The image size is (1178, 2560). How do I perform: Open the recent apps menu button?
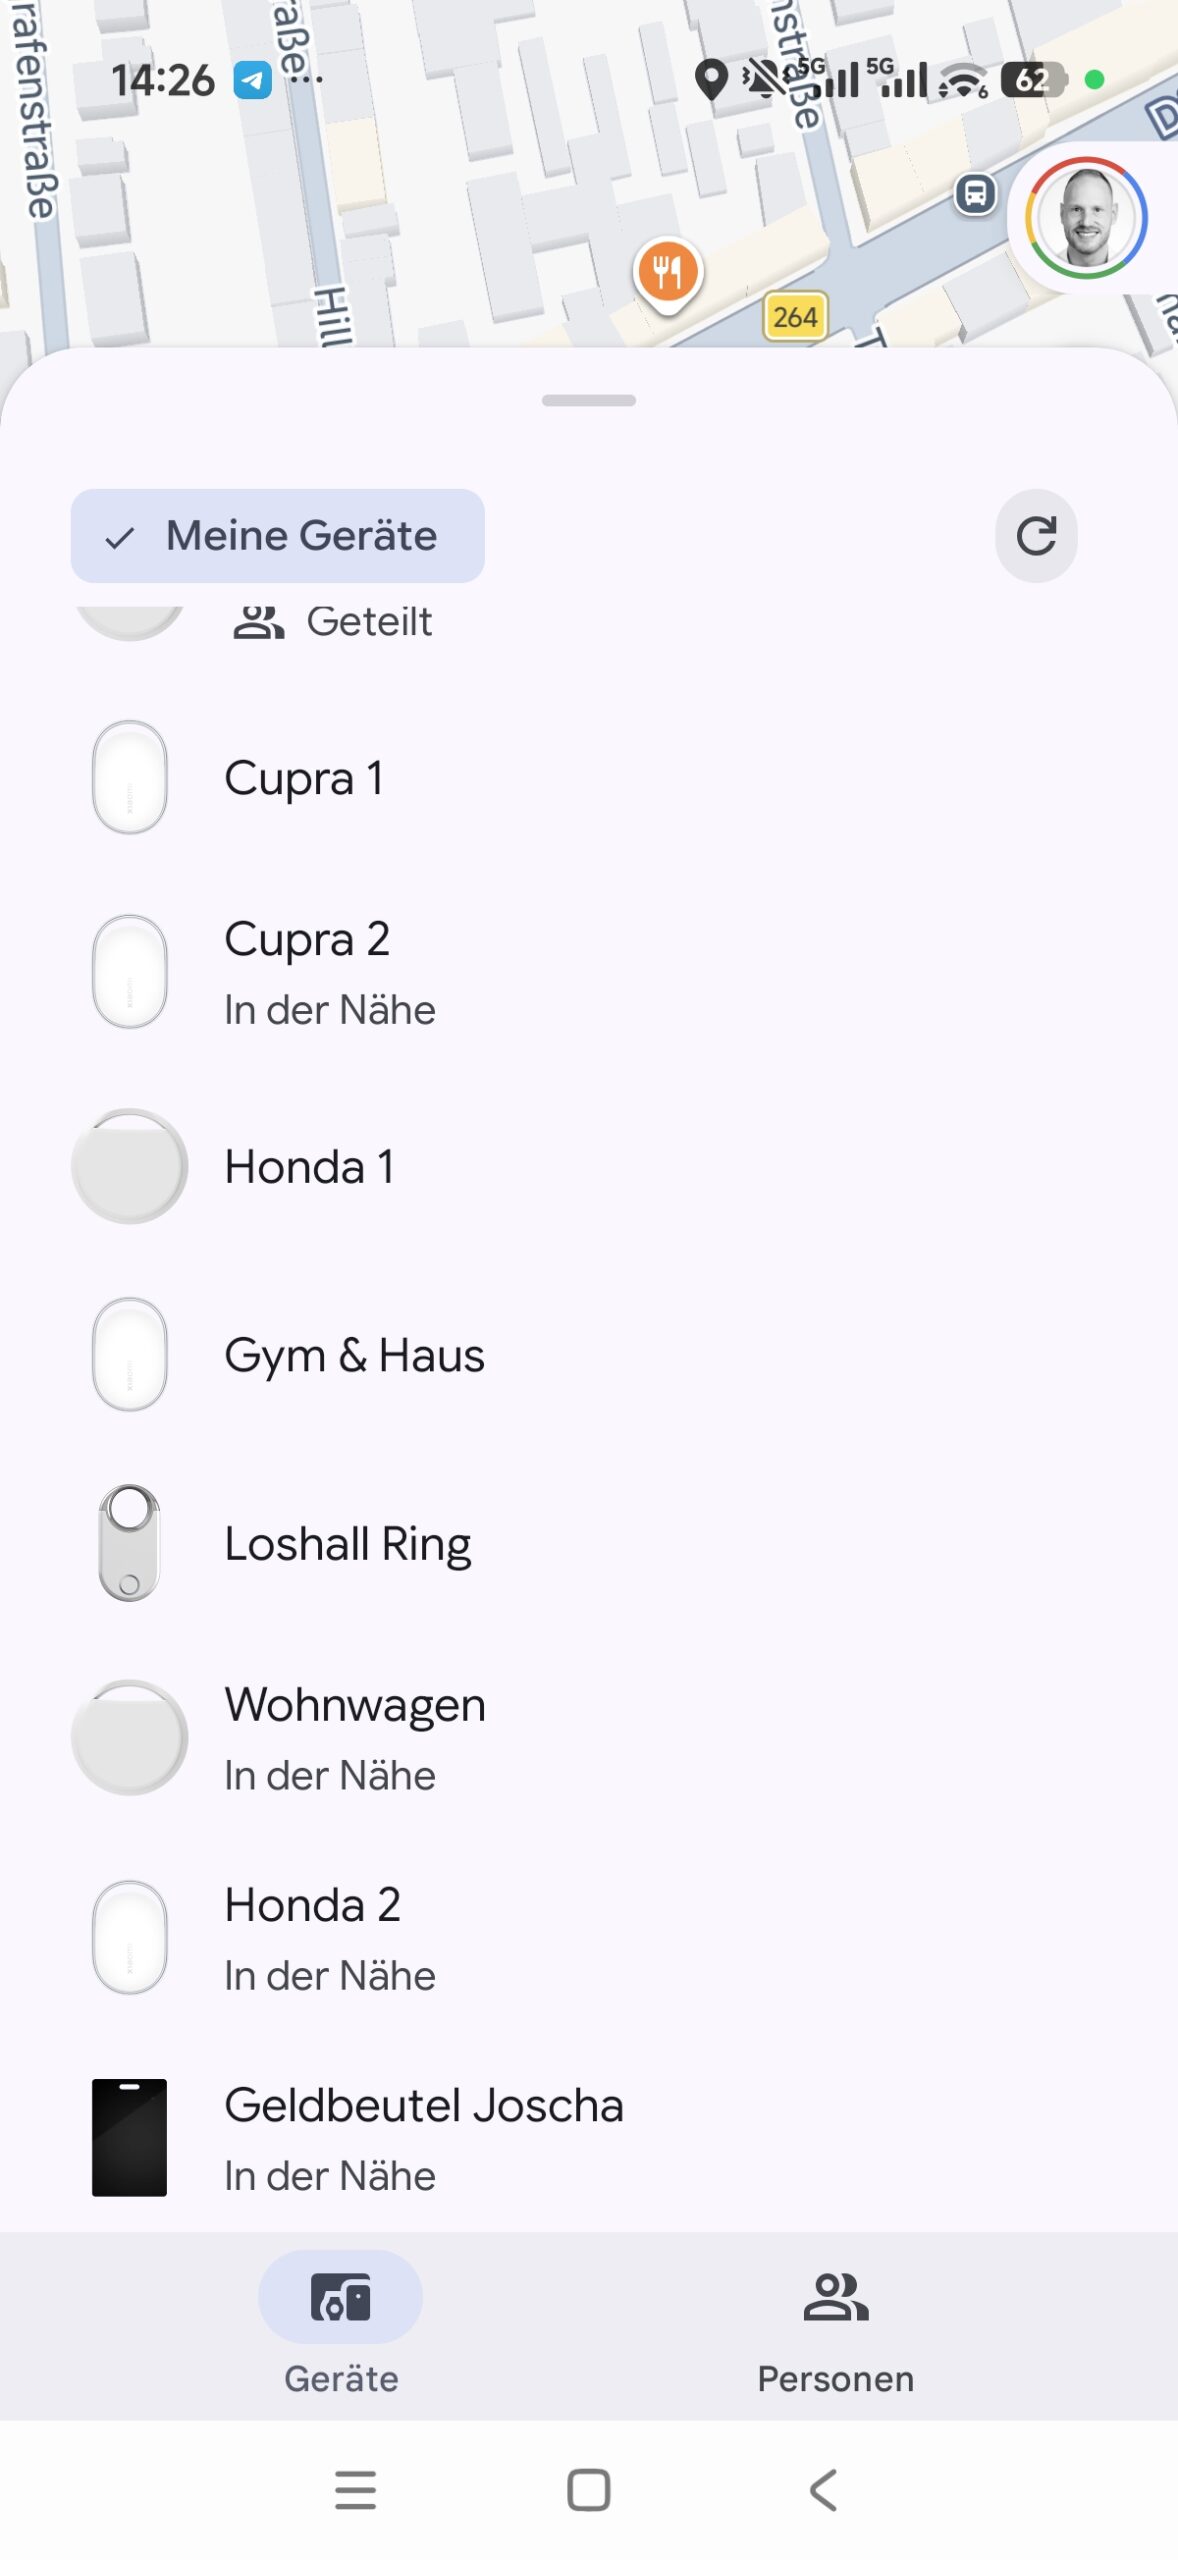[x=355, y=2490]
